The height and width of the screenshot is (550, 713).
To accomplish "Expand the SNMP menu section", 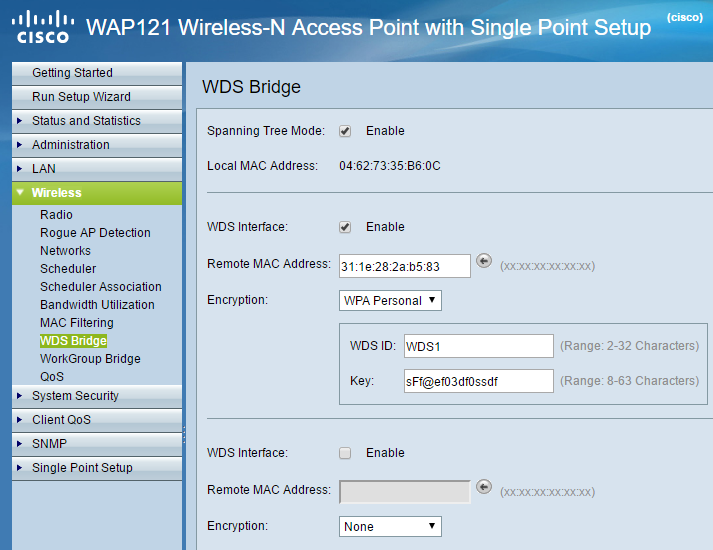I will pos(97,444).
